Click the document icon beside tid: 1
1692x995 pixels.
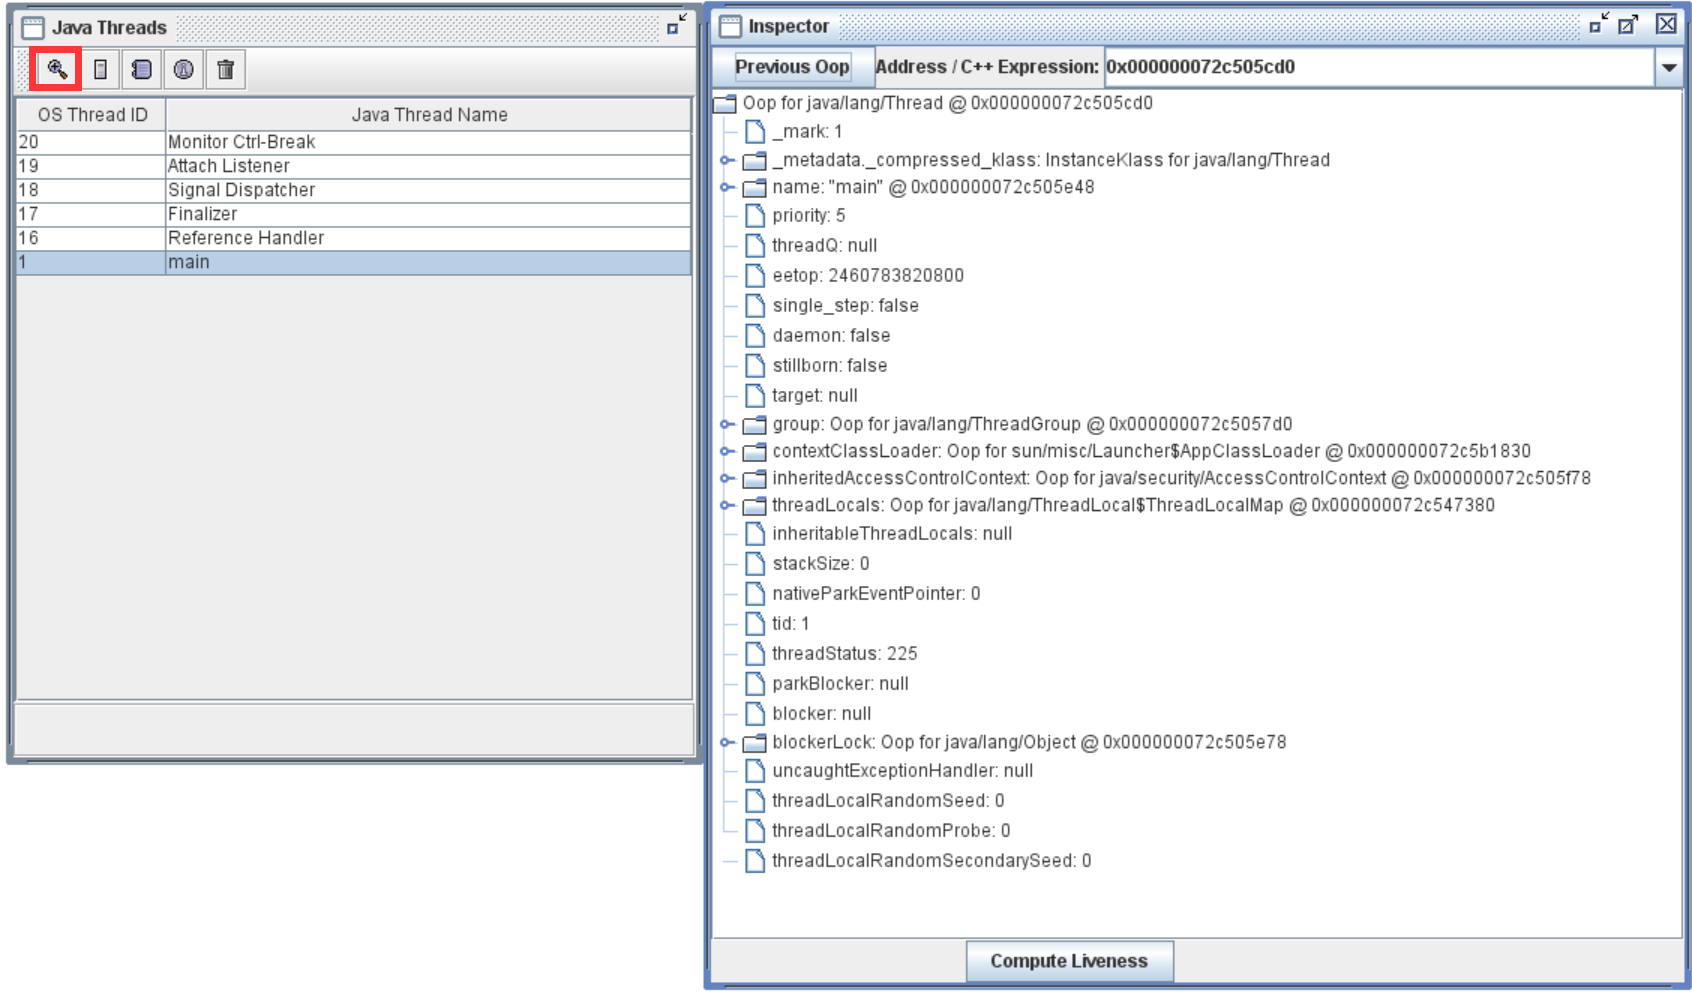(755, 623)
